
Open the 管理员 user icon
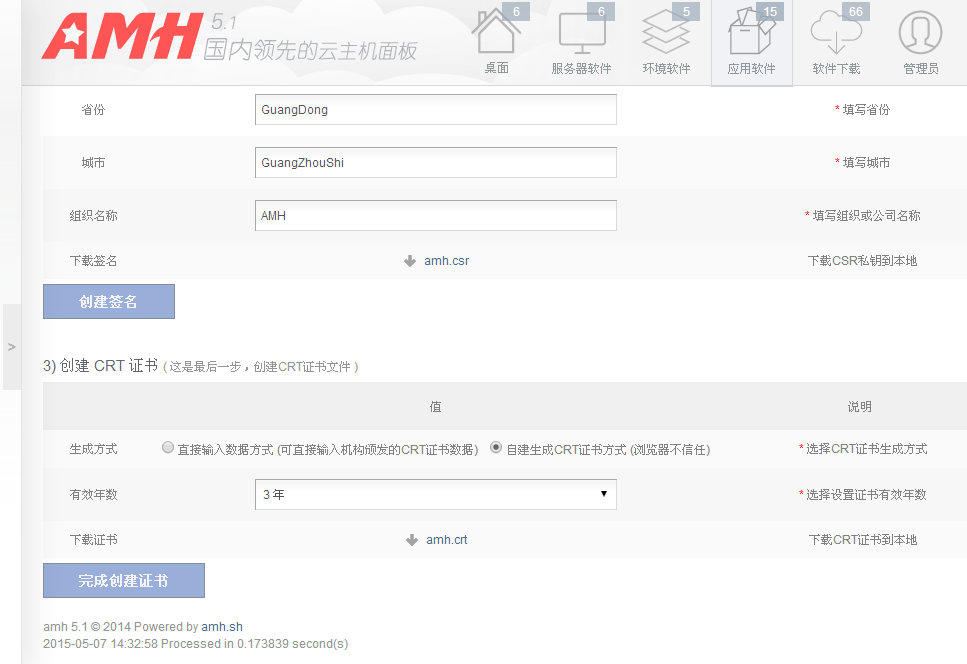tap(920, 34)
